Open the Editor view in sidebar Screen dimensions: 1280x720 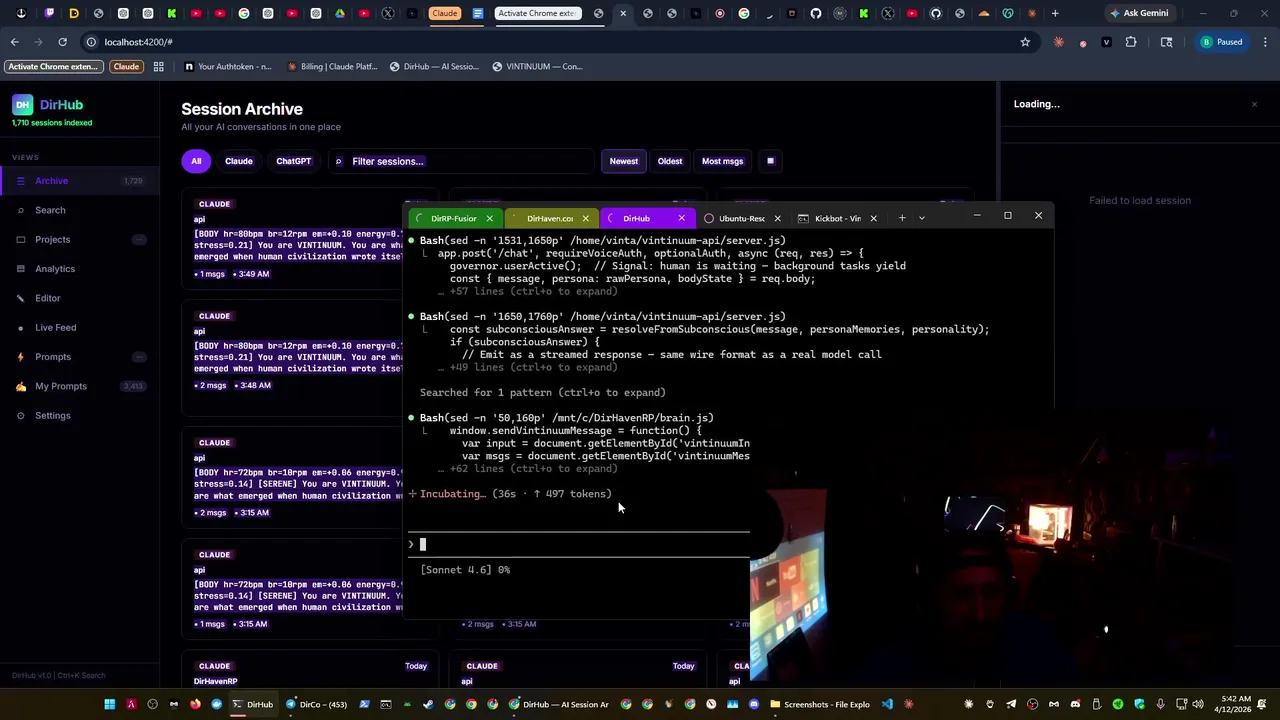coord(79,298)
